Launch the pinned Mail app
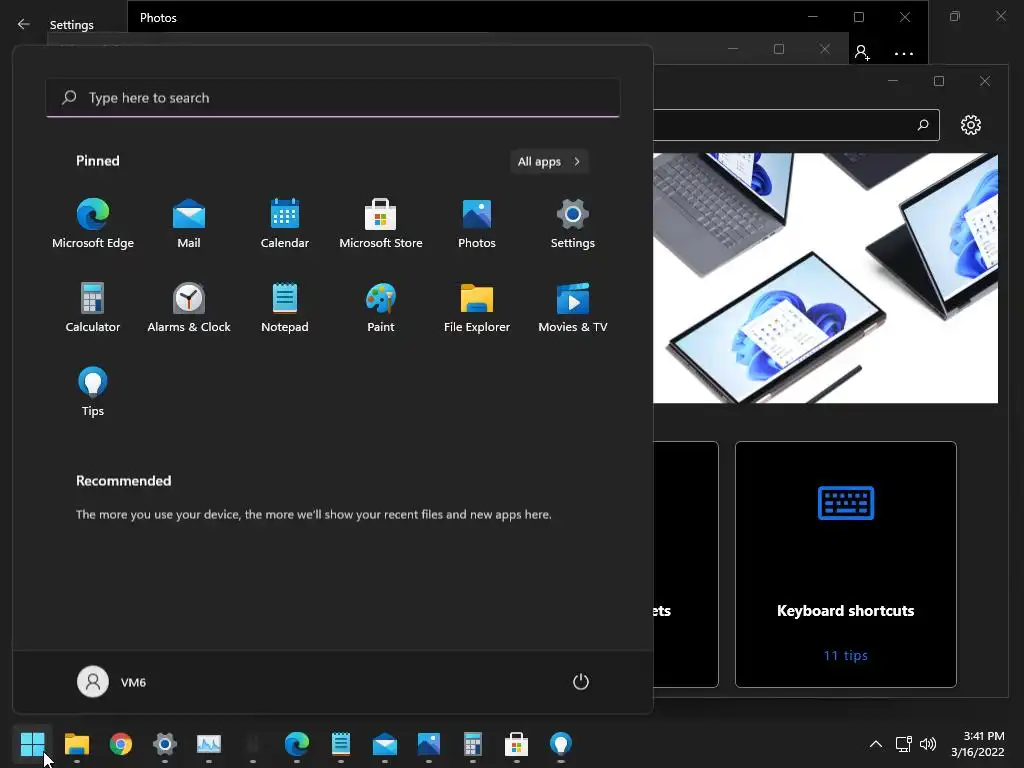Image resolution: width=1024 pixels, height=768 pixels. 189,223
